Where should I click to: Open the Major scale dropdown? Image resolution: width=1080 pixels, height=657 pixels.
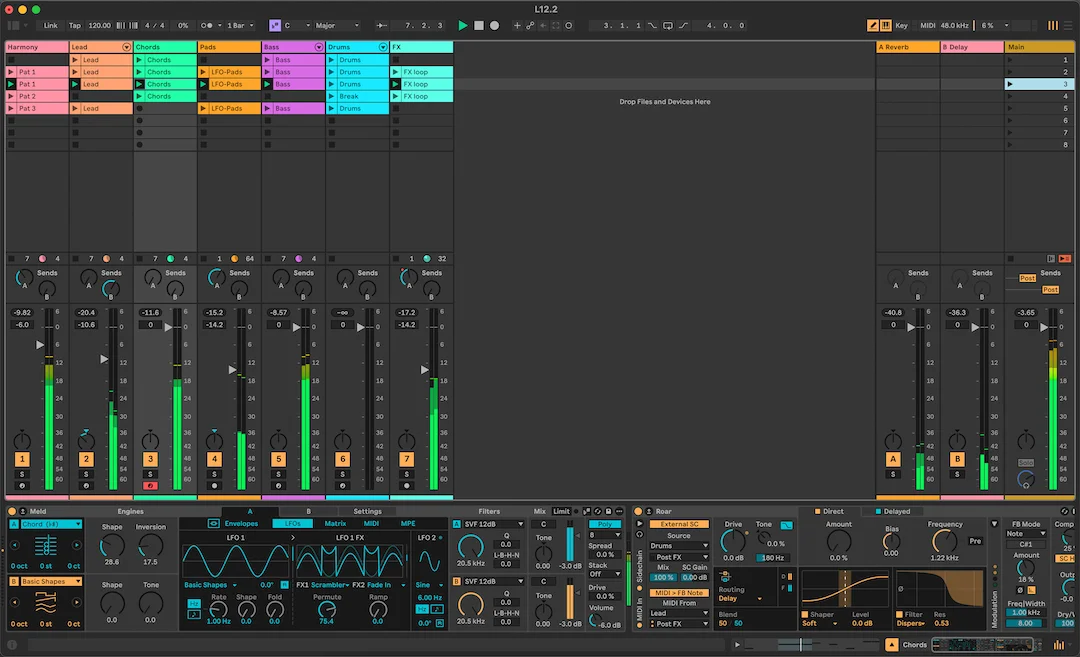pyautogui.click(x=338, y=25)
